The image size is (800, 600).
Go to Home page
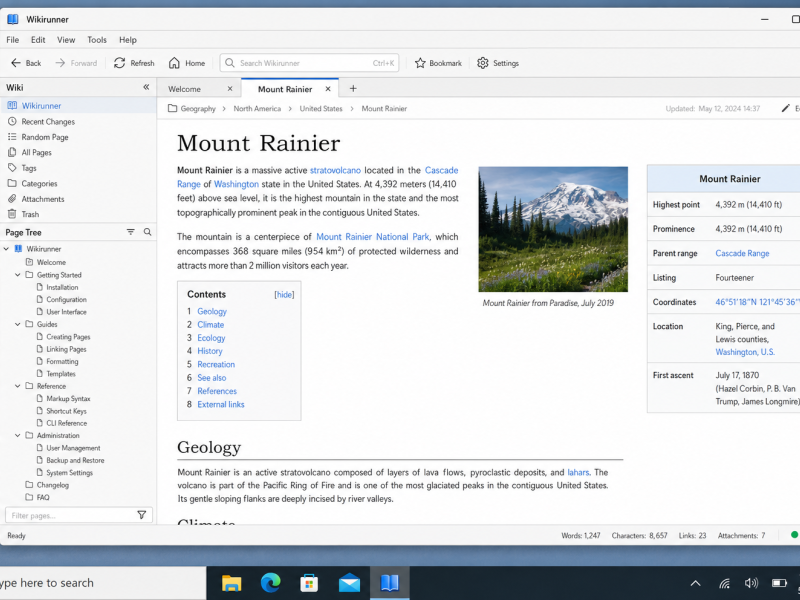(x=187, y=63)
